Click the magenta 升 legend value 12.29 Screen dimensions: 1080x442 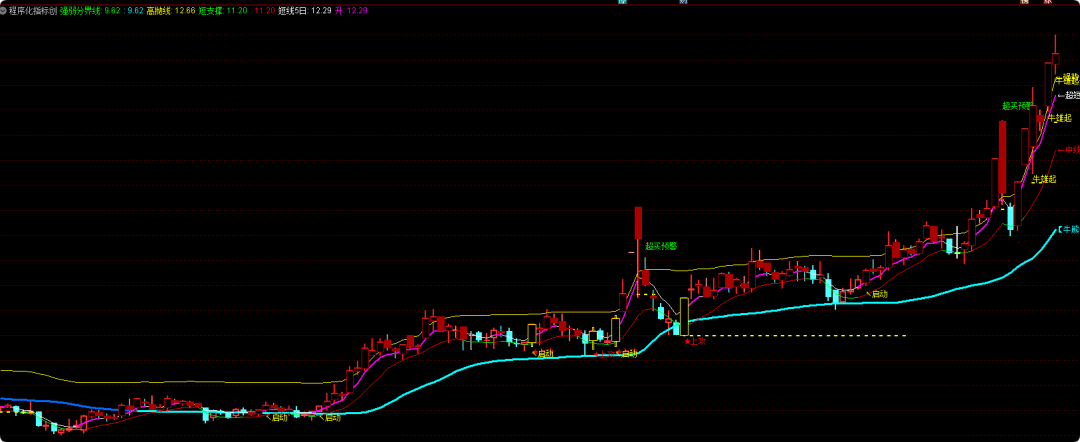click(x=357, y=10)
